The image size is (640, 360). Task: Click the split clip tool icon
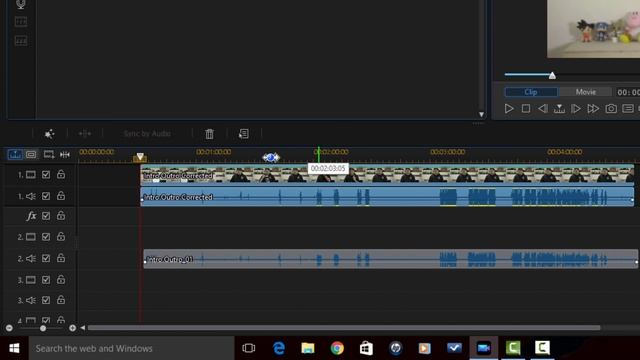point(84,133)
